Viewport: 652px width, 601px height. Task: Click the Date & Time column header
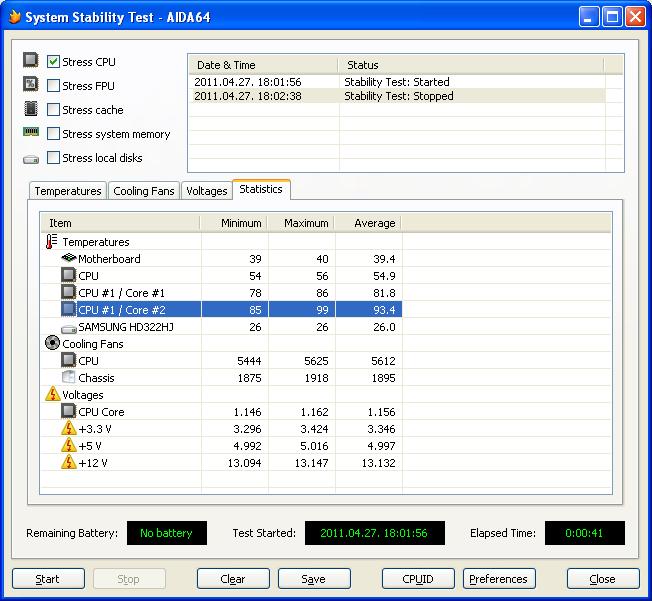pyautogui.click(x=263, y=65)
